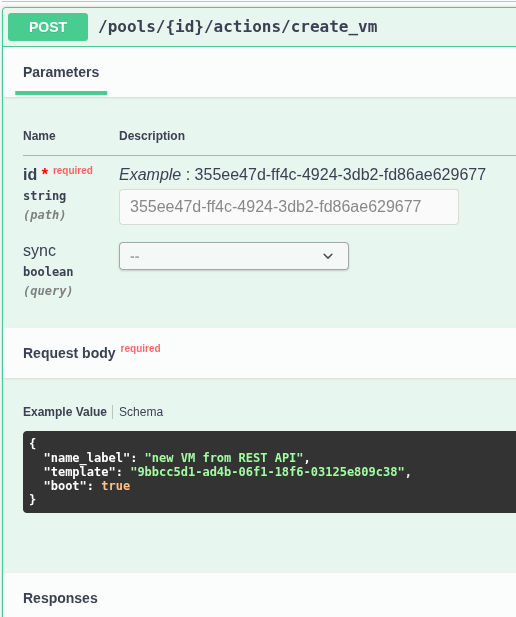
Task: Click the green POST method badge
Action: point(48,27)
